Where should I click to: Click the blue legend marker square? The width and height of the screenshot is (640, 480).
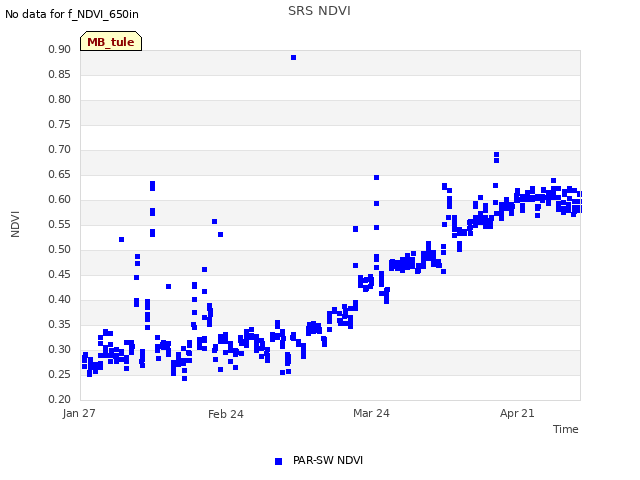(x=278, y=461)
